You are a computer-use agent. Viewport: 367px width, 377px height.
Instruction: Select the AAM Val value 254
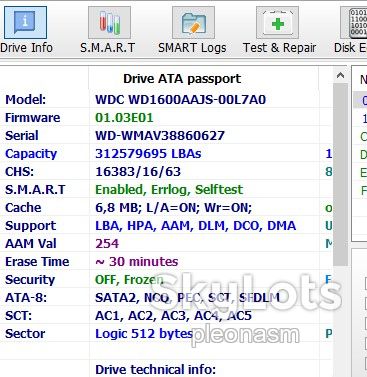(107, 244)
